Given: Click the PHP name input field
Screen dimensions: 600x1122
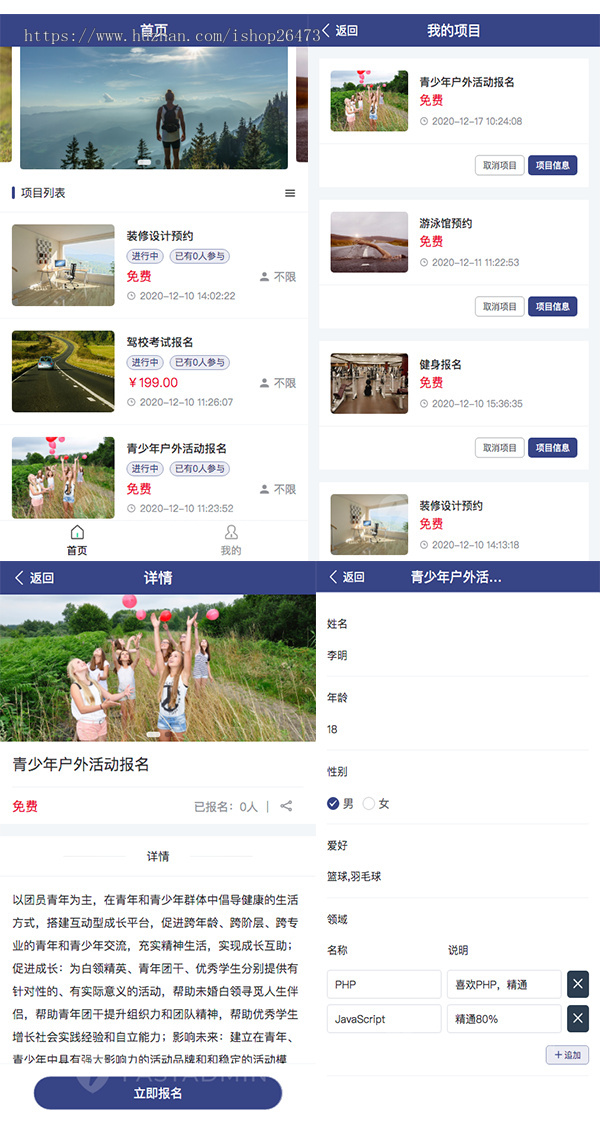Looking at the screenshot, I should (x=384, y=985).
